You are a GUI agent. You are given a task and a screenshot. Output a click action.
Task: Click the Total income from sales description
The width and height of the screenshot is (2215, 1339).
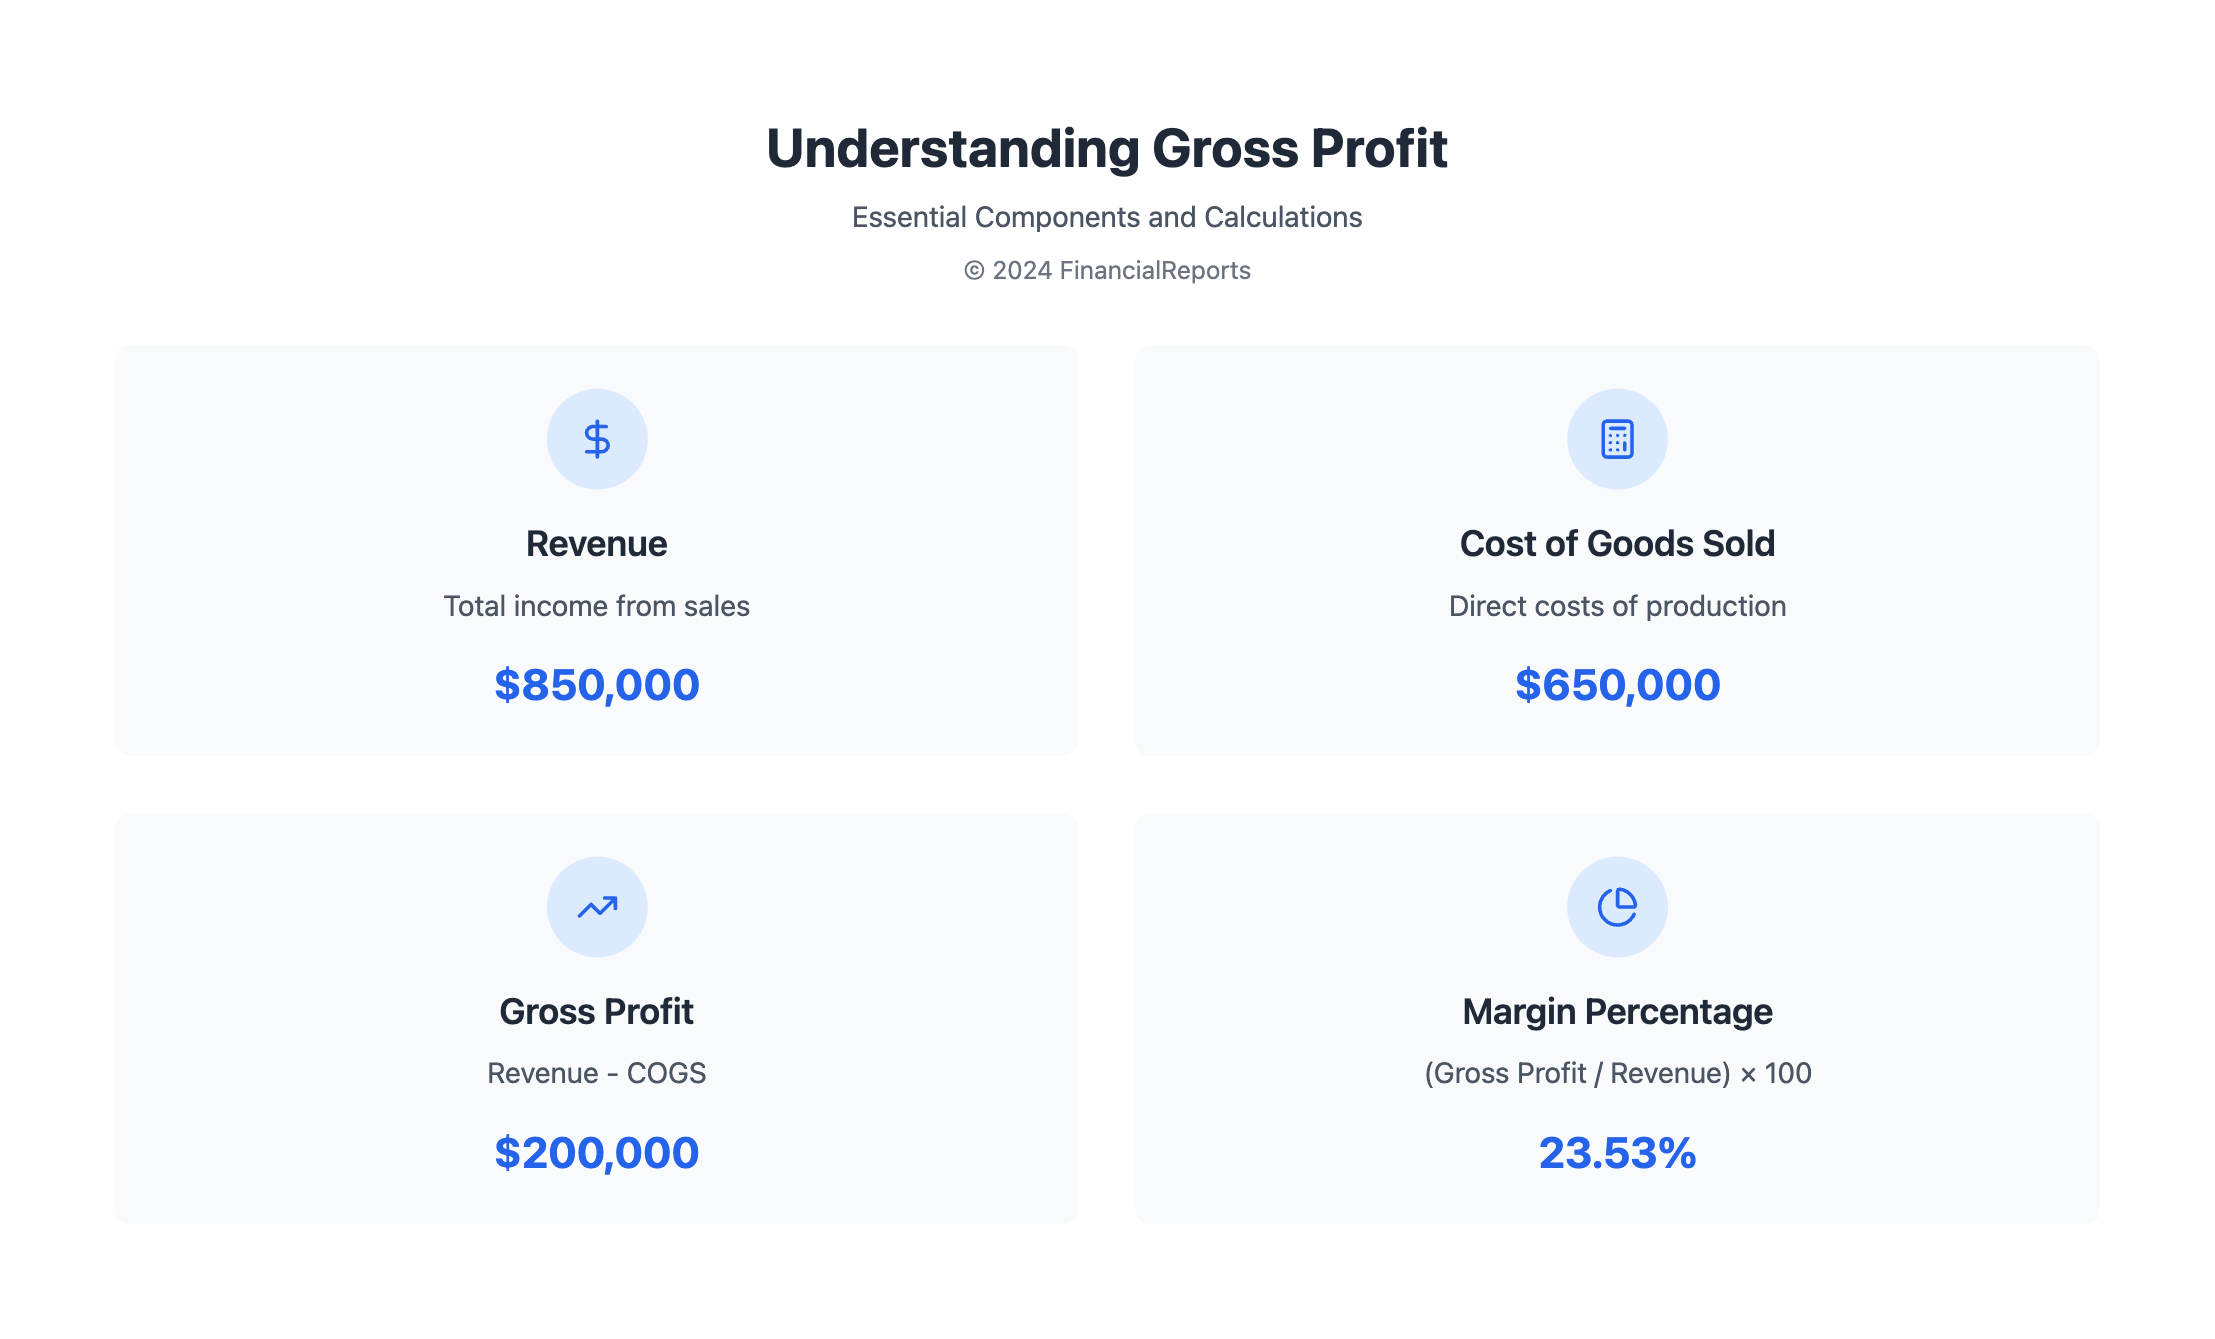pos(597,606)
